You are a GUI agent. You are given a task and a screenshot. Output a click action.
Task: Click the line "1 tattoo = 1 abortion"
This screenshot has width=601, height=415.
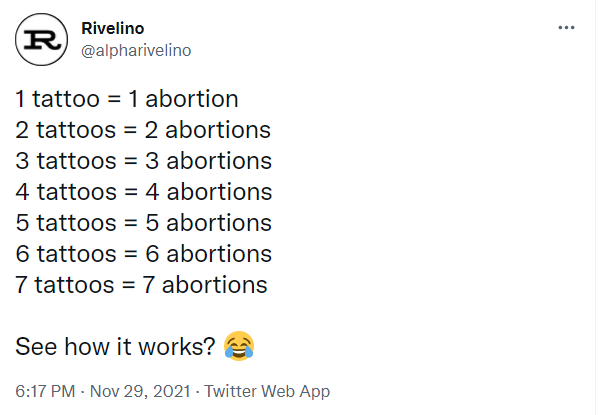[127, 100]
